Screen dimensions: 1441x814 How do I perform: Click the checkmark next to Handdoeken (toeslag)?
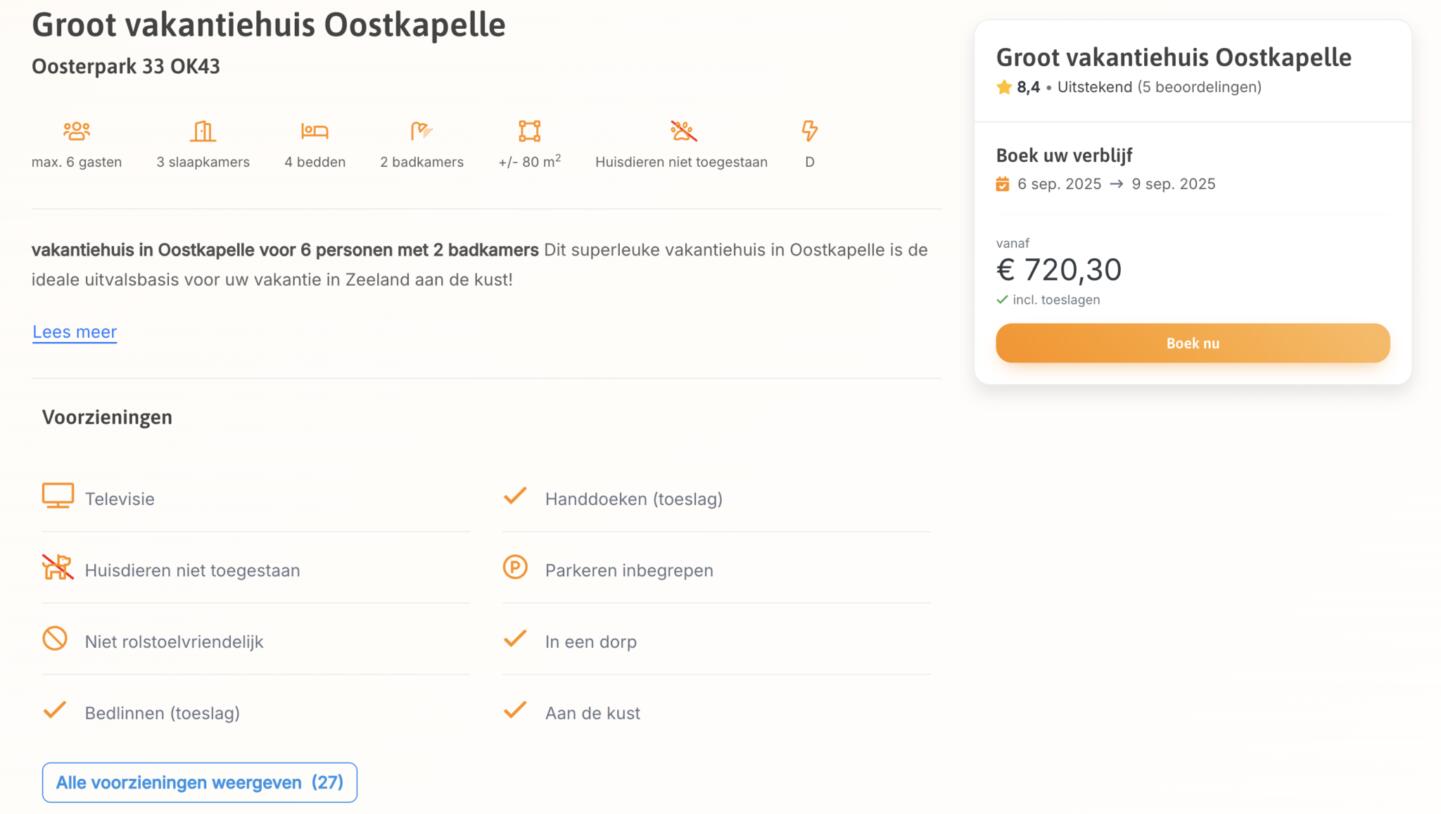point(515,496)
